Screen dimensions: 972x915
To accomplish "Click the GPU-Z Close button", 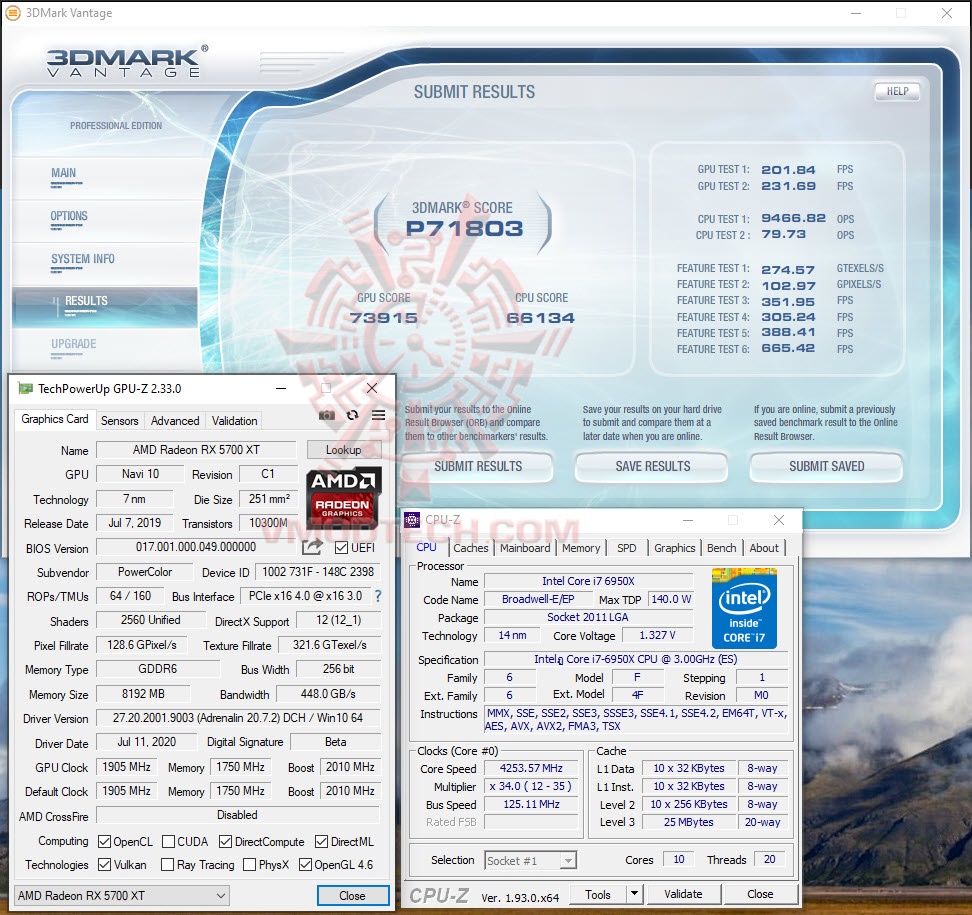I will [x=352, y=896].
